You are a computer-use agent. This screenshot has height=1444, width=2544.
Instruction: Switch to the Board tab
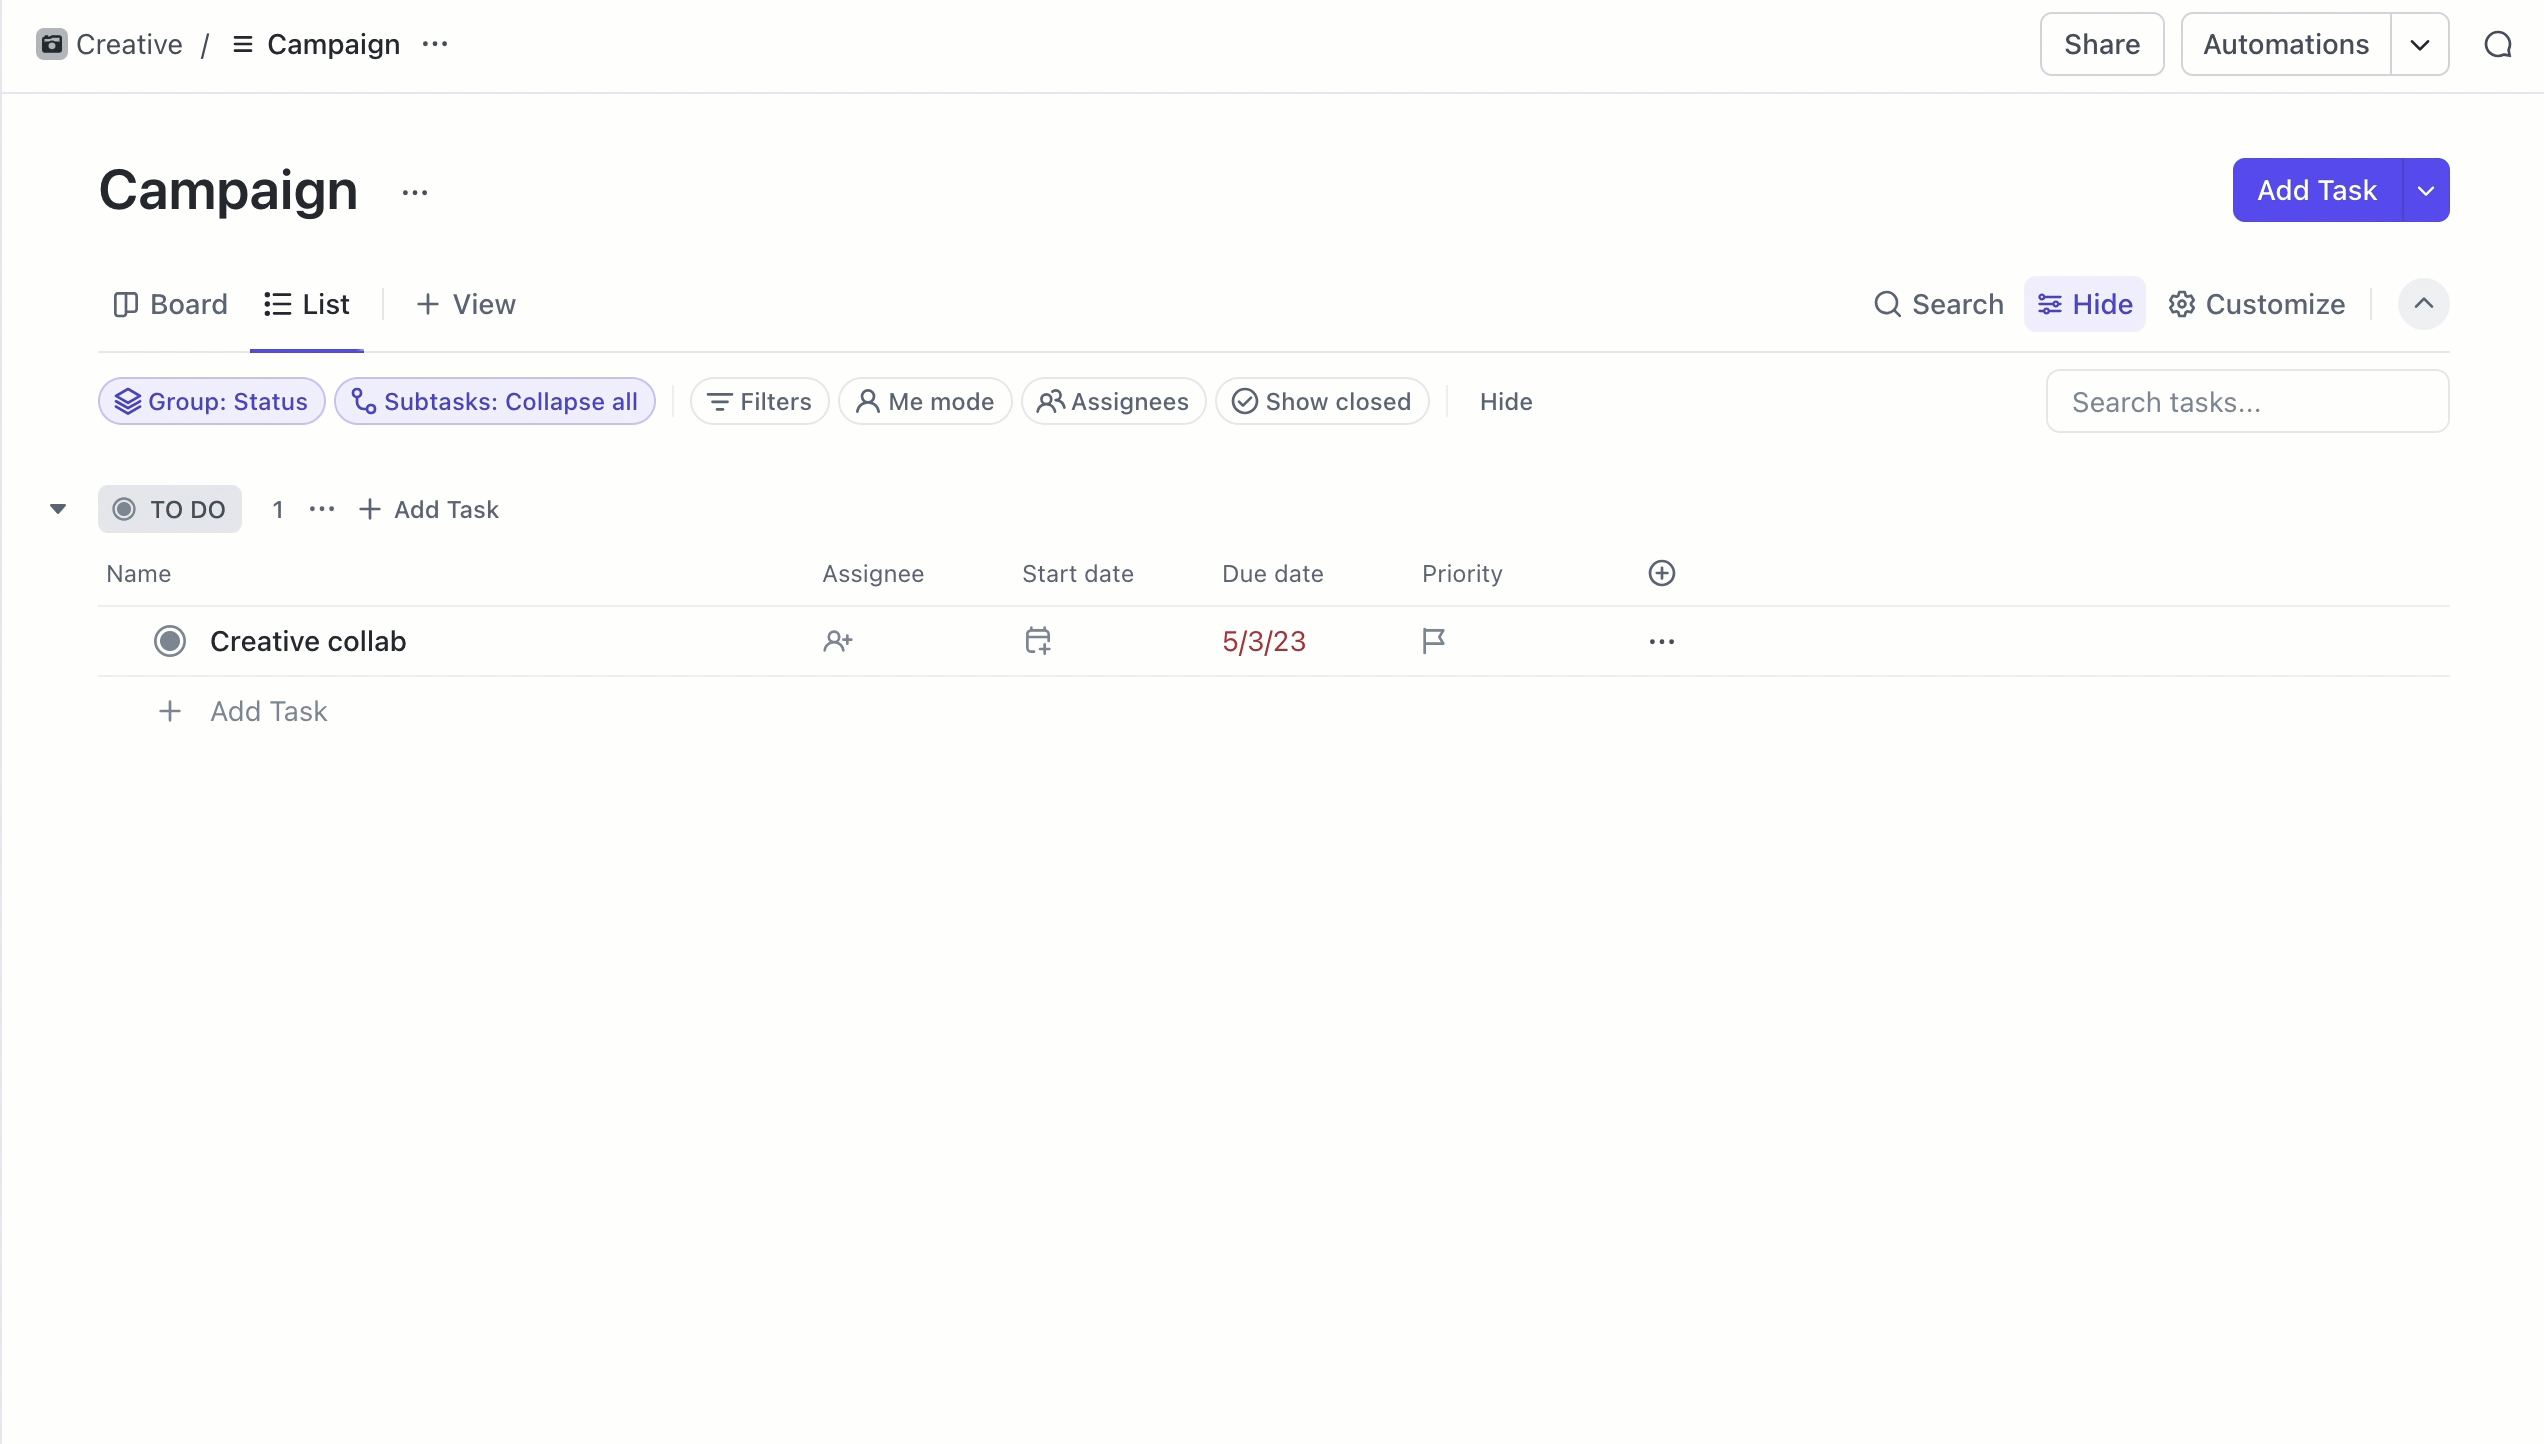(170, 304)
